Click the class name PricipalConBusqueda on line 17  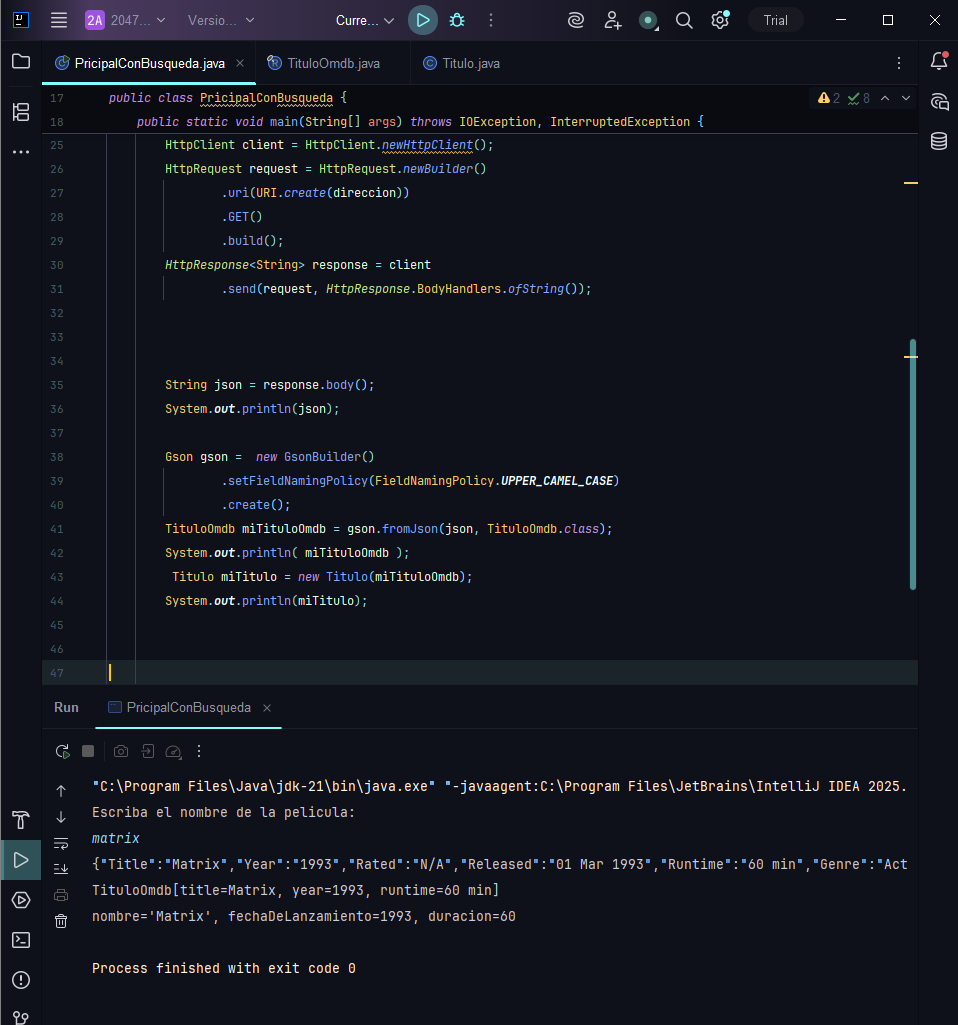pos(266,97)
